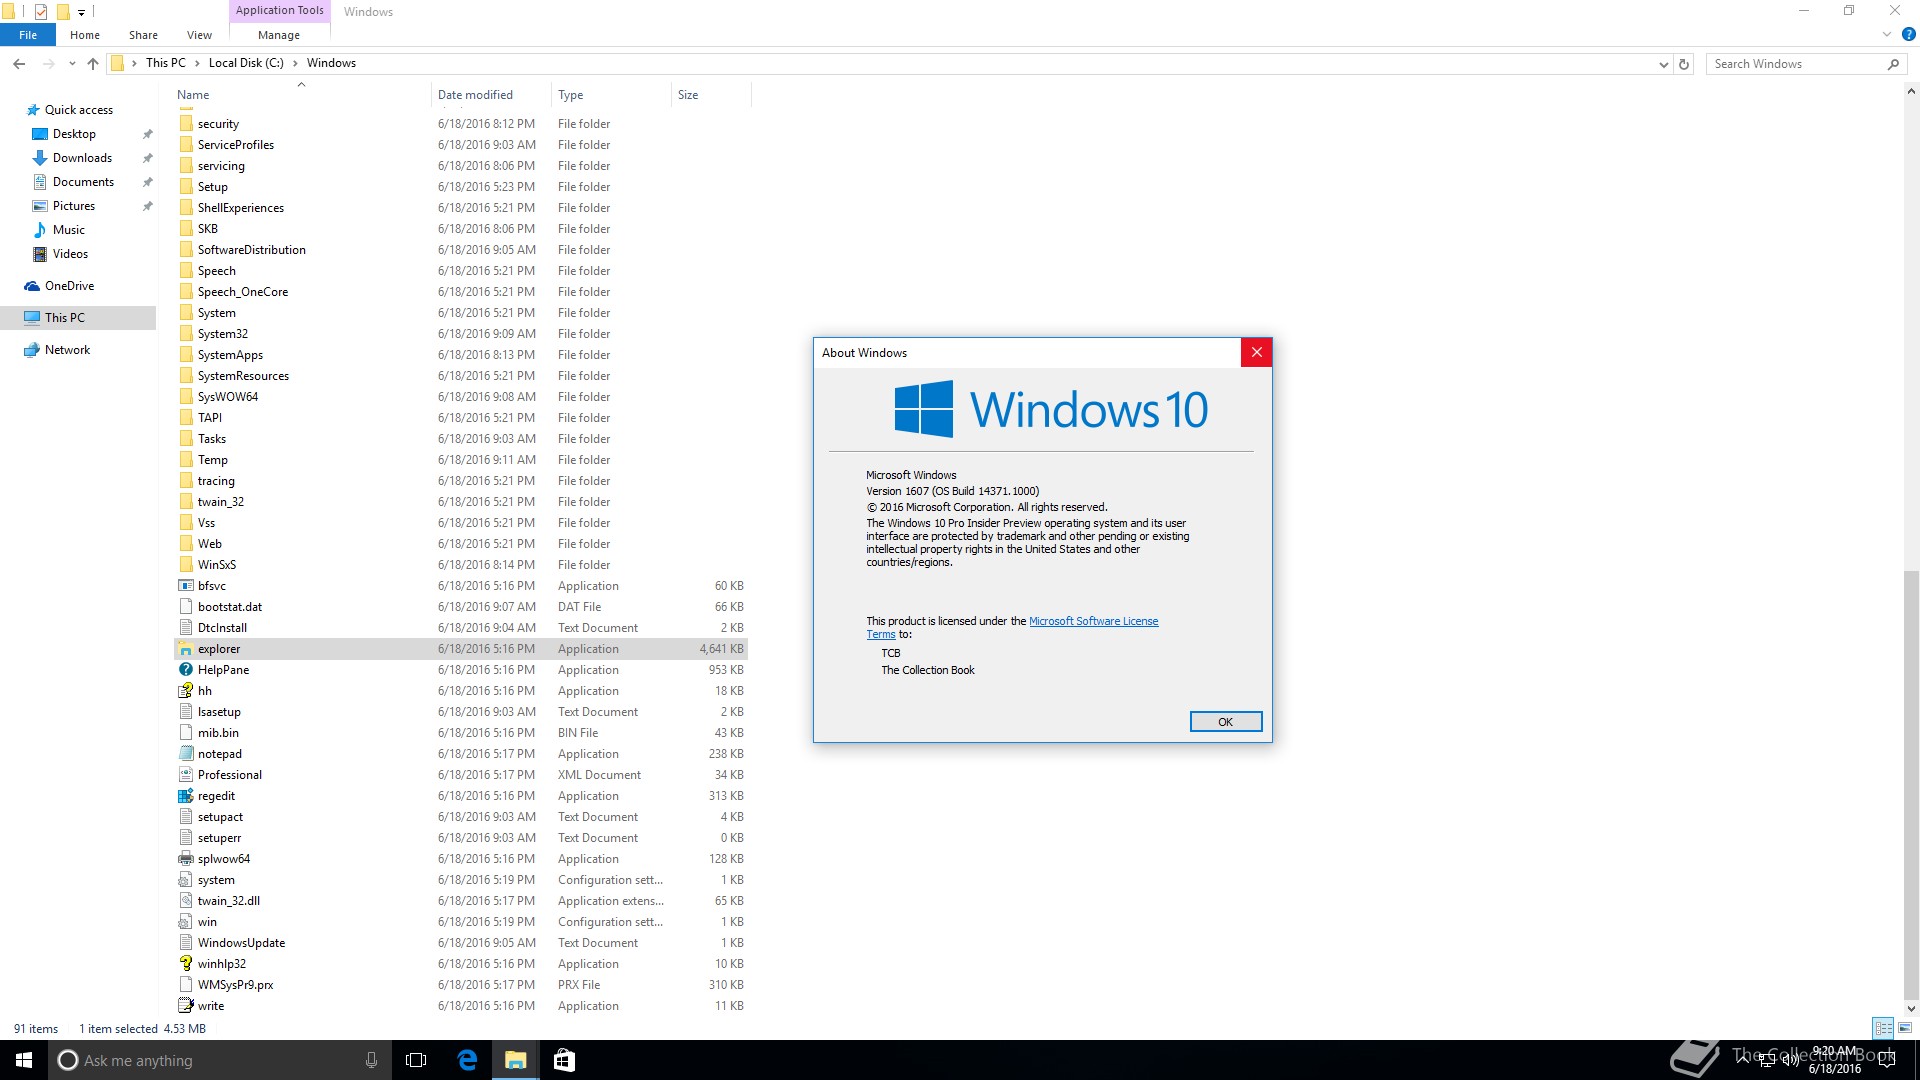Open the Store taskbar icon

[564, 1060]
